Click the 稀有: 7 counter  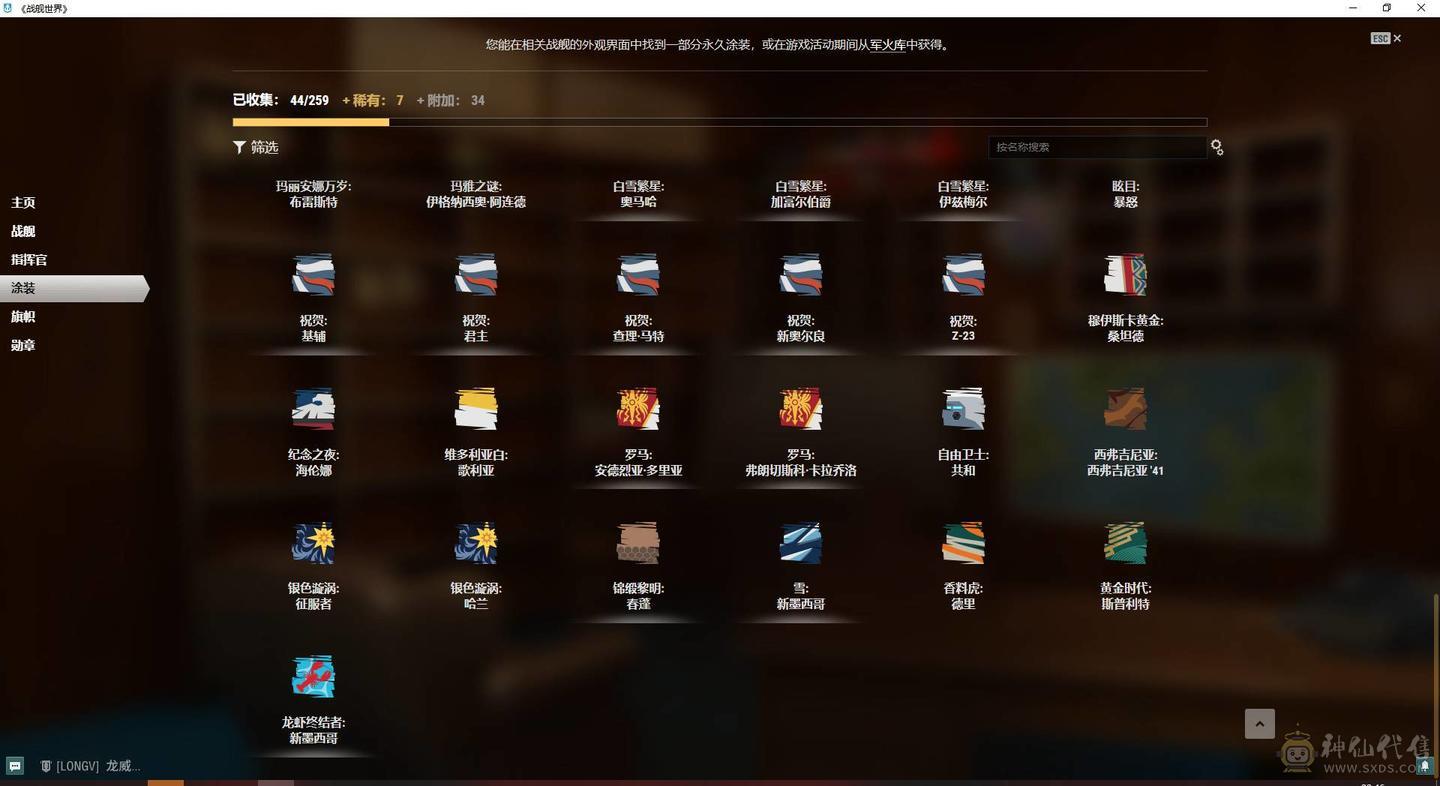[373, 100]
